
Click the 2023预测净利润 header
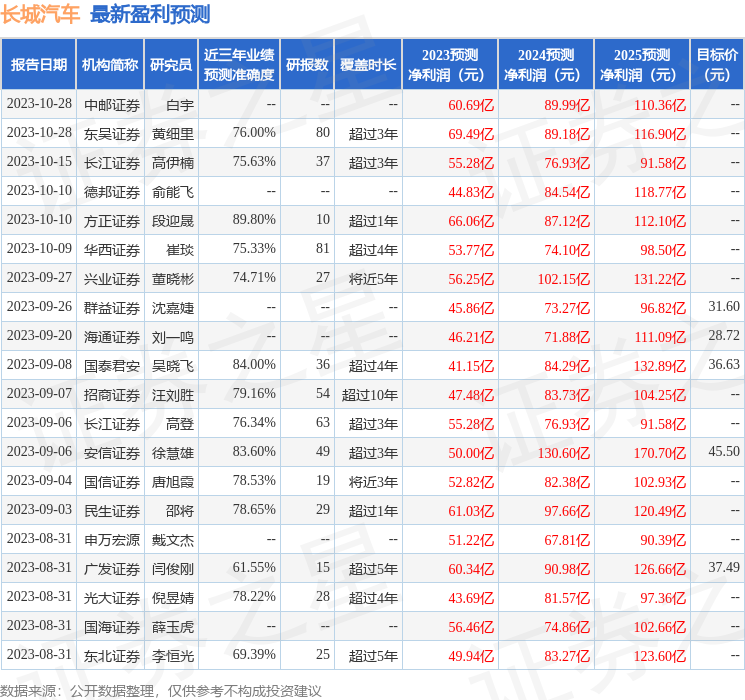coord(450,65)
